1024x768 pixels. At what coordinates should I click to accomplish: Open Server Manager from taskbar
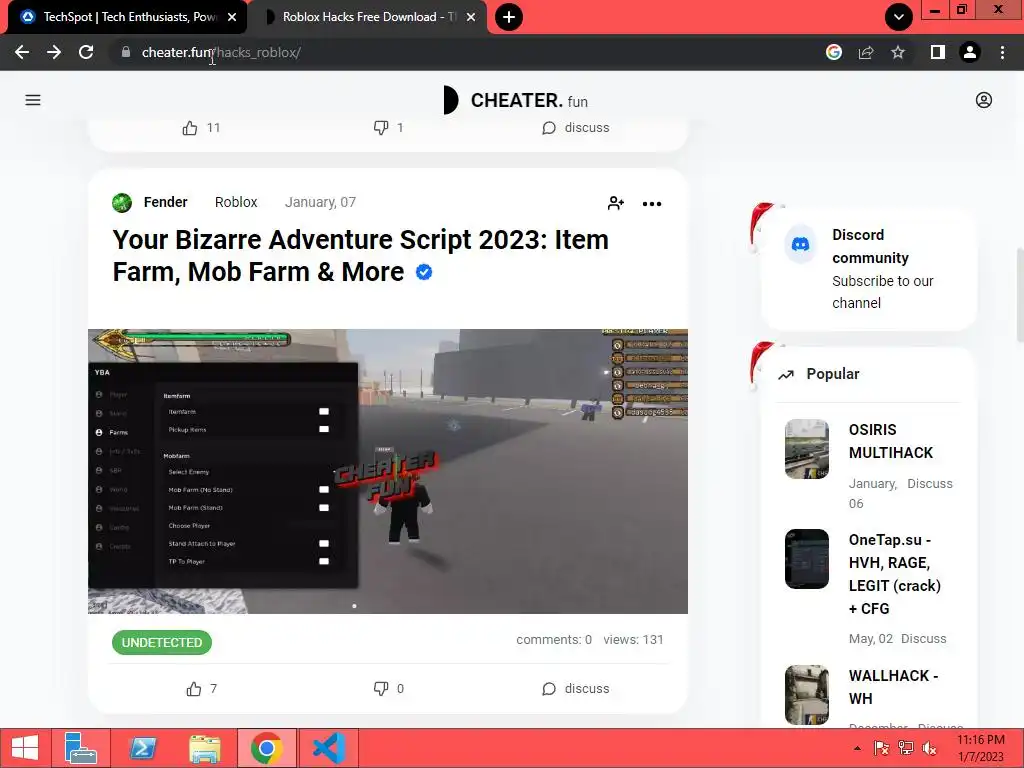[81, 748]
